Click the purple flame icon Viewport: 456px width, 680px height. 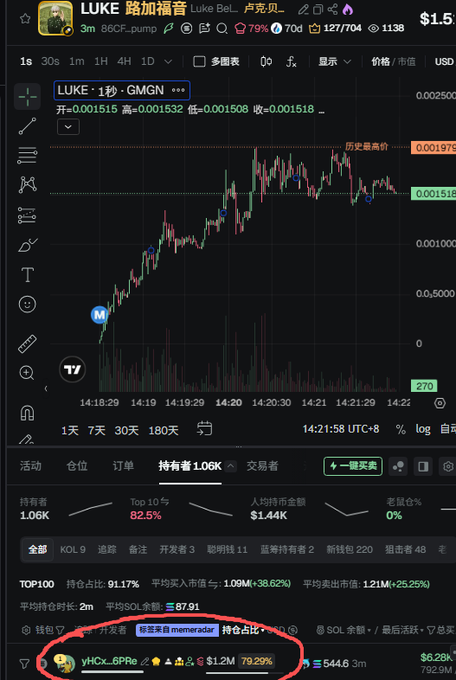[x=347, y=9]
